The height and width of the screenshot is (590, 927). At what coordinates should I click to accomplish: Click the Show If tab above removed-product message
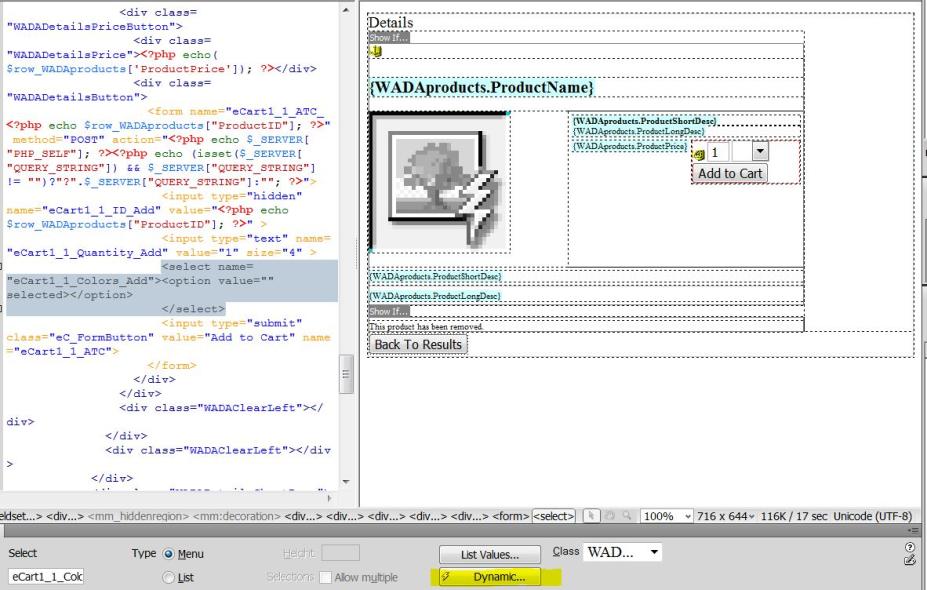point(388,311)
